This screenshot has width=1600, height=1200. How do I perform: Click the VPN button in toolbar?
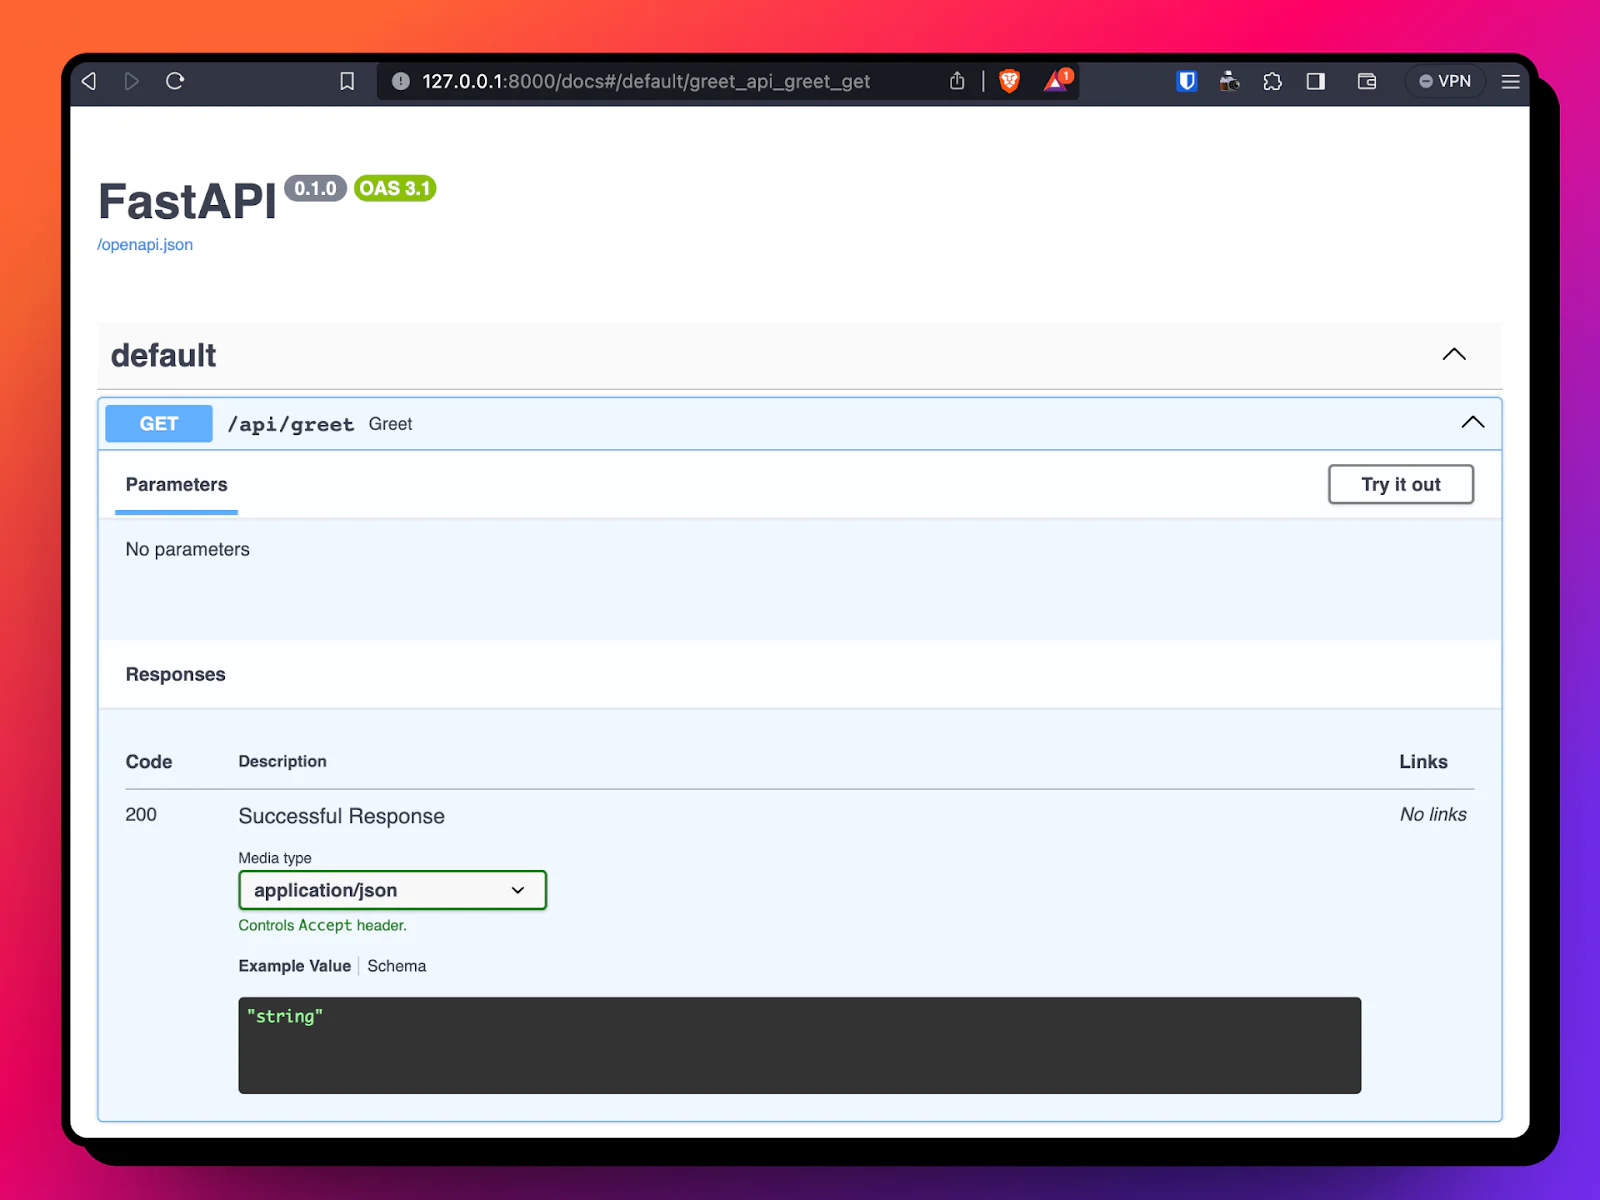click(x=1445, y=81)
